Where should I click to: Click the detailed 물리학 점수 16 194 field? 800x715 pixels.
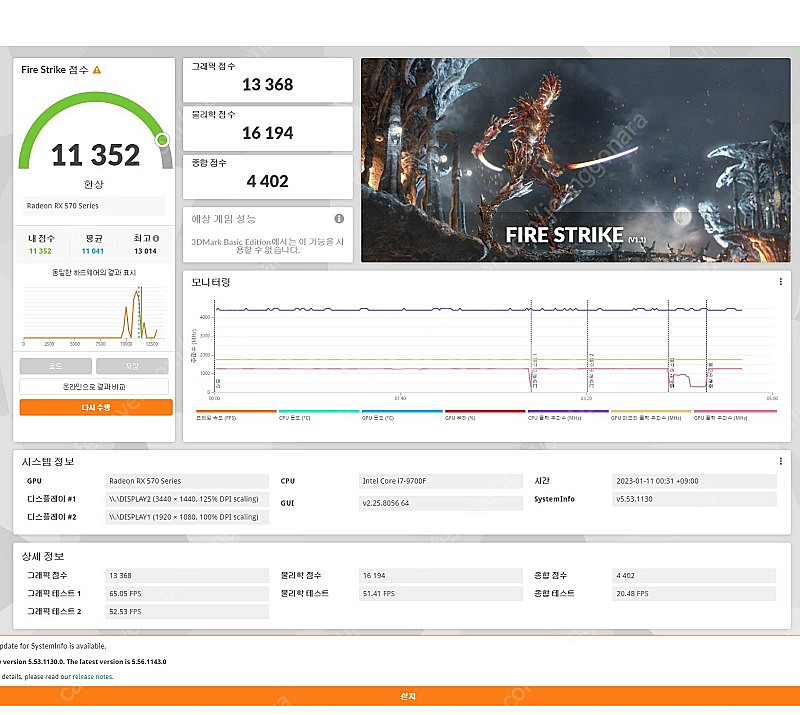tap(441, 576)
